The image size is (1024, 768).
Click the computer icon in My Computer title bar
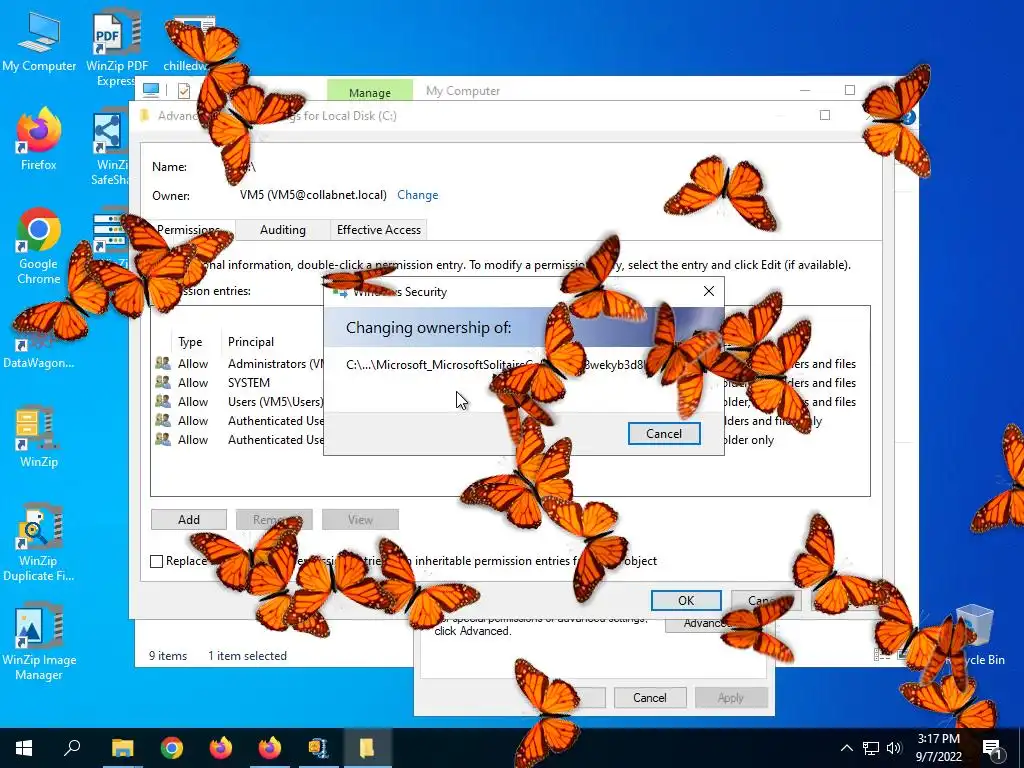(151, 90)
